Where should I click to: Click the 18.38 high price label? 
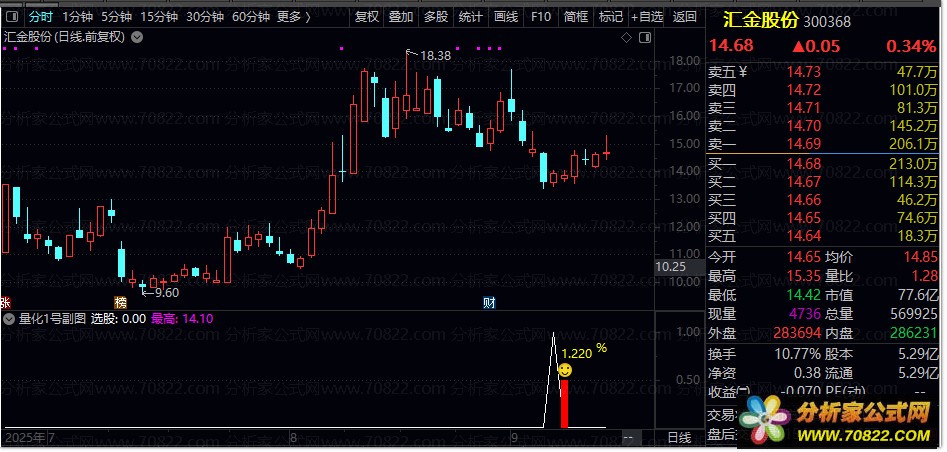(435, 56)
